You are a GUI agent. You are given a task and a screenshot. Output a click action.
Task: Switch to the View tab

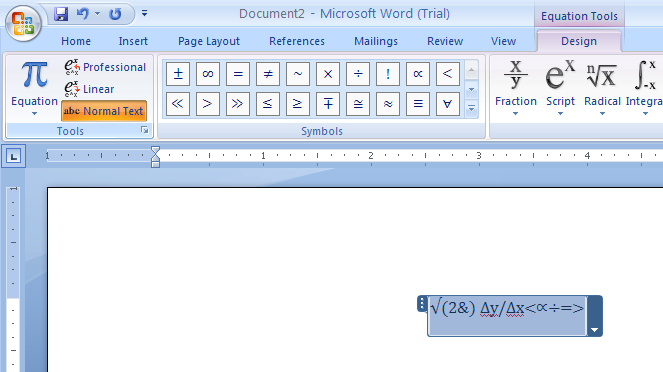coord(503,41)
